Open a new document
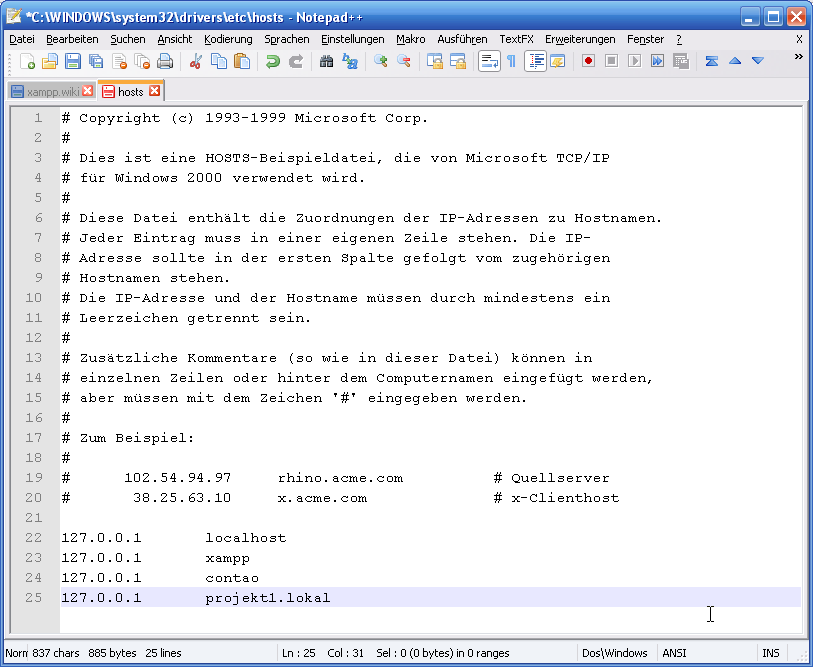 [28, 60]
